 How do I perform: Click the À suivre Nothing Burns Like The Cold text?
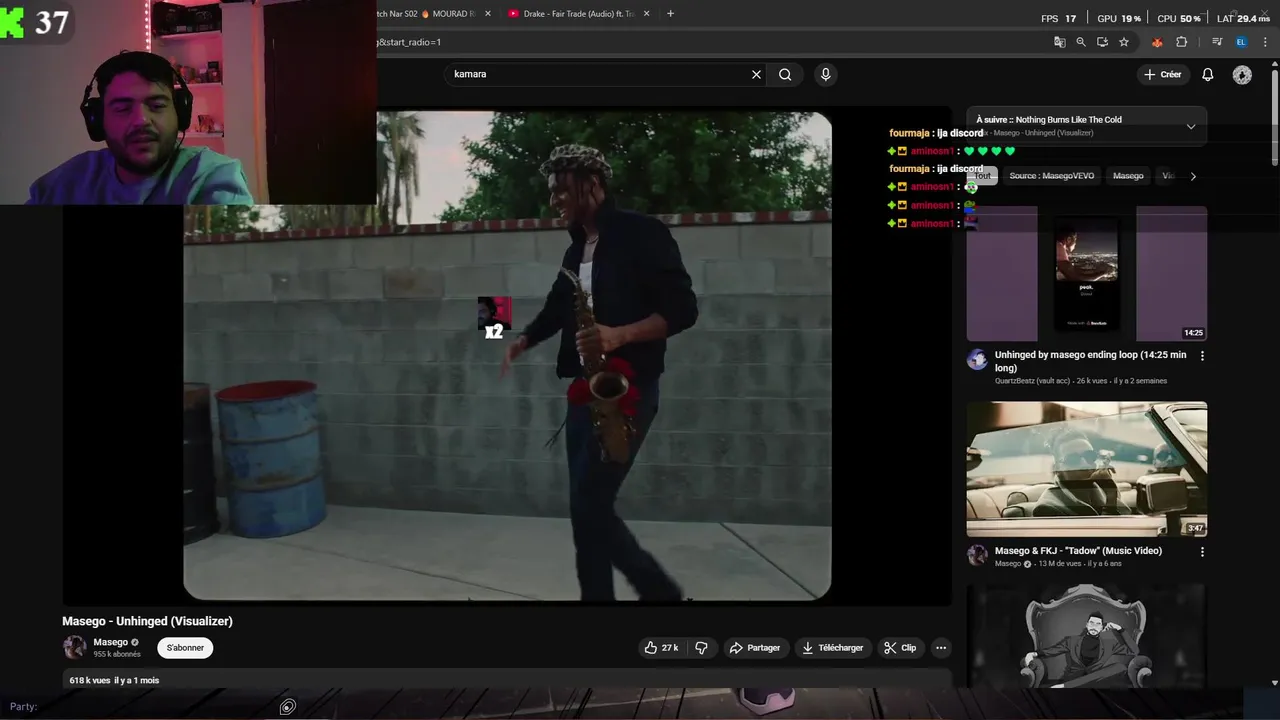click(1049, 120)
